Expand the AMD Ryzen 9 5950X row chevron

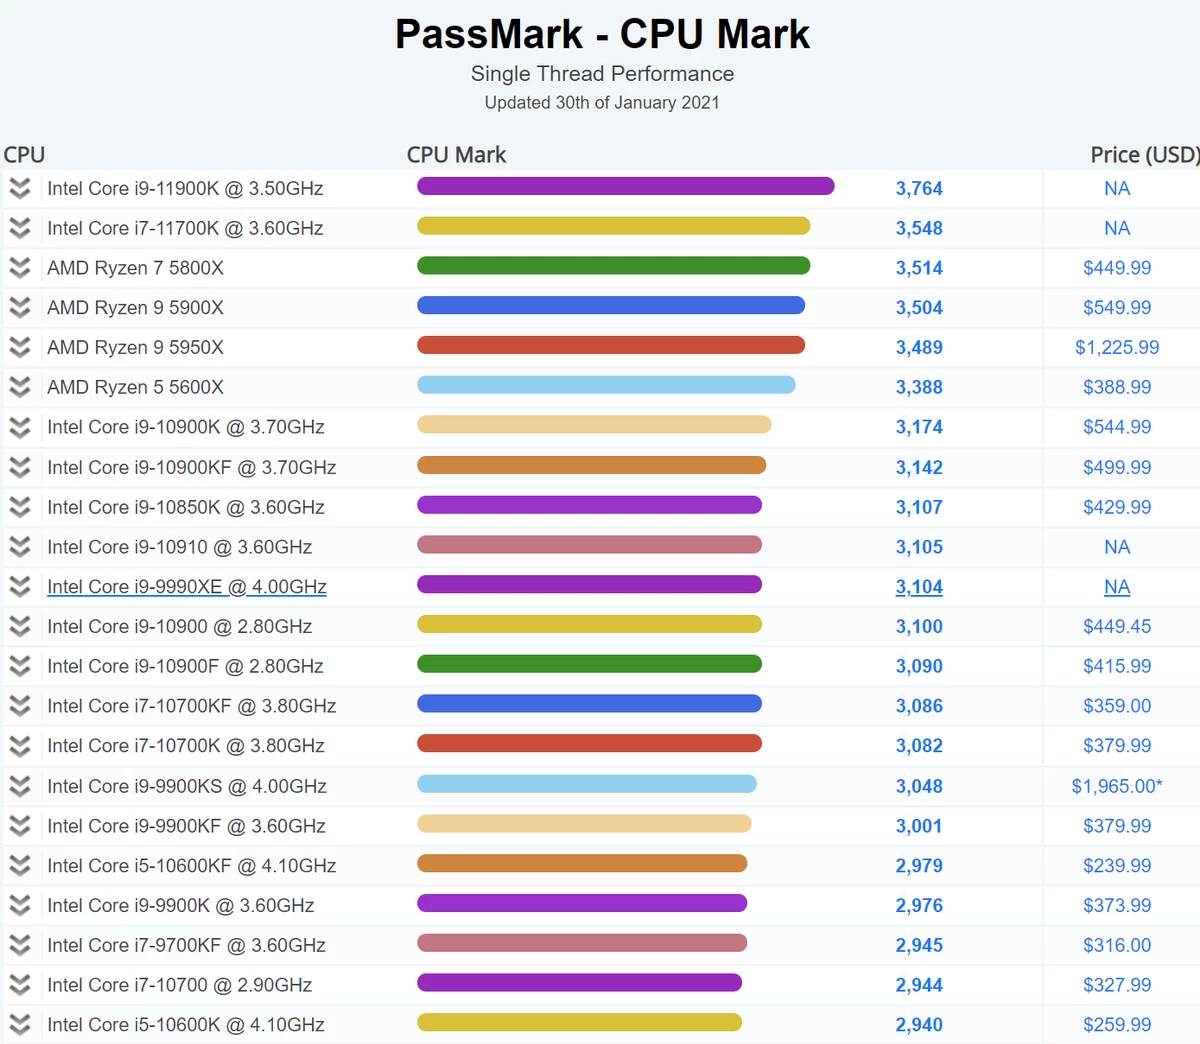coord(20,347)
